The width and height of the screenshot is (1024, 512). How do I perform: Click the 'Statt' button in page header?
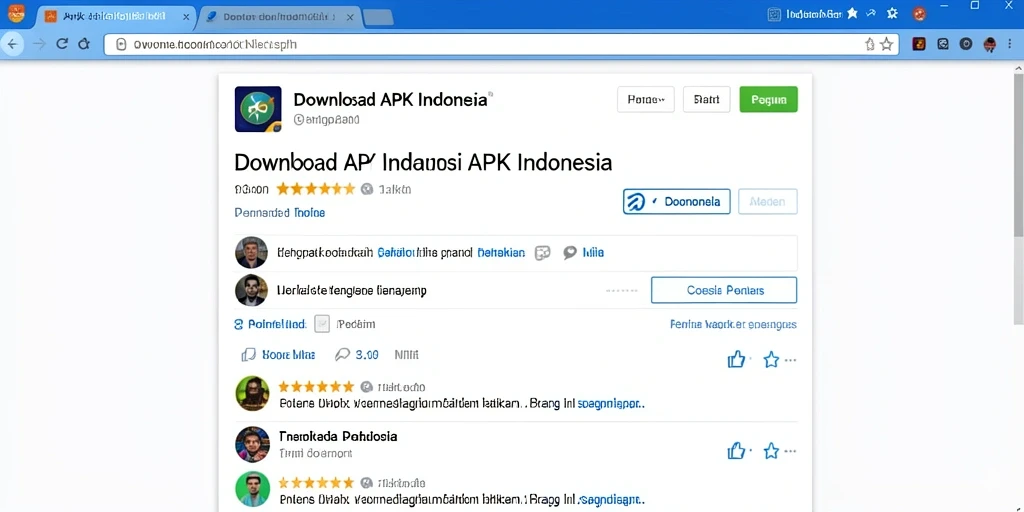pos(707,99)
